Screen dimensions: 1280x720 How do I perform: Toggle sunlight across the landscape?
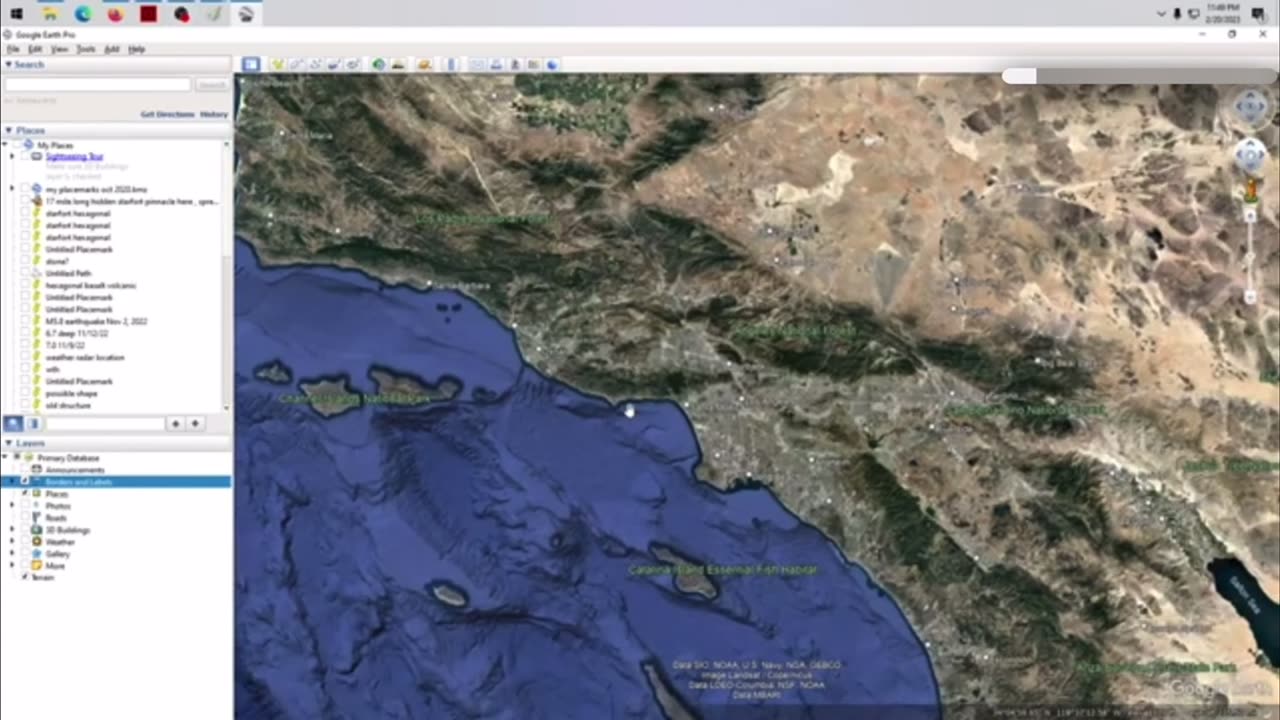[398, 64]
